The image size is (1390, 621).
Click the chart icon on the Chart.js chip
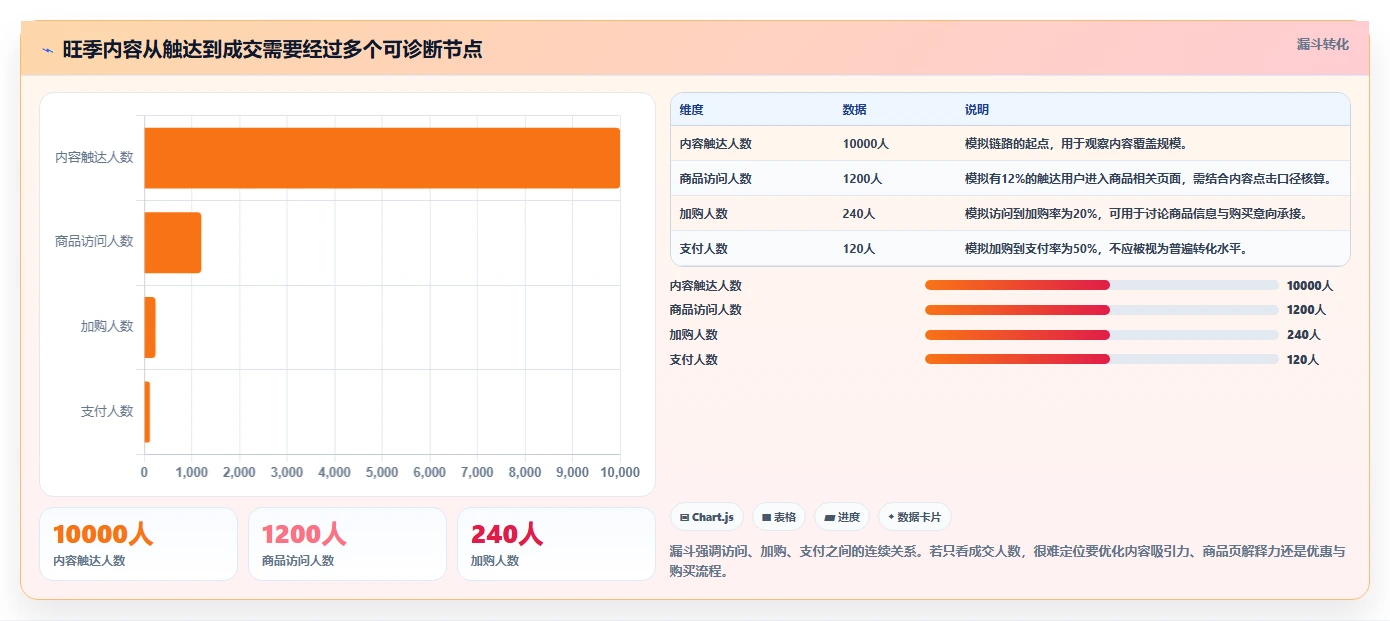click(x=684, y=517)
